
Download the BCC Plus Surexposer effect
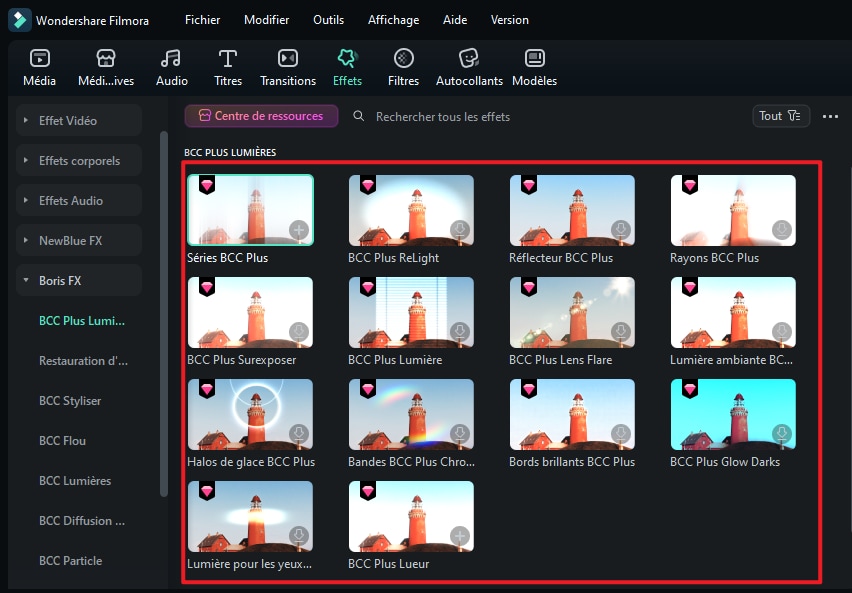point(299,332)
